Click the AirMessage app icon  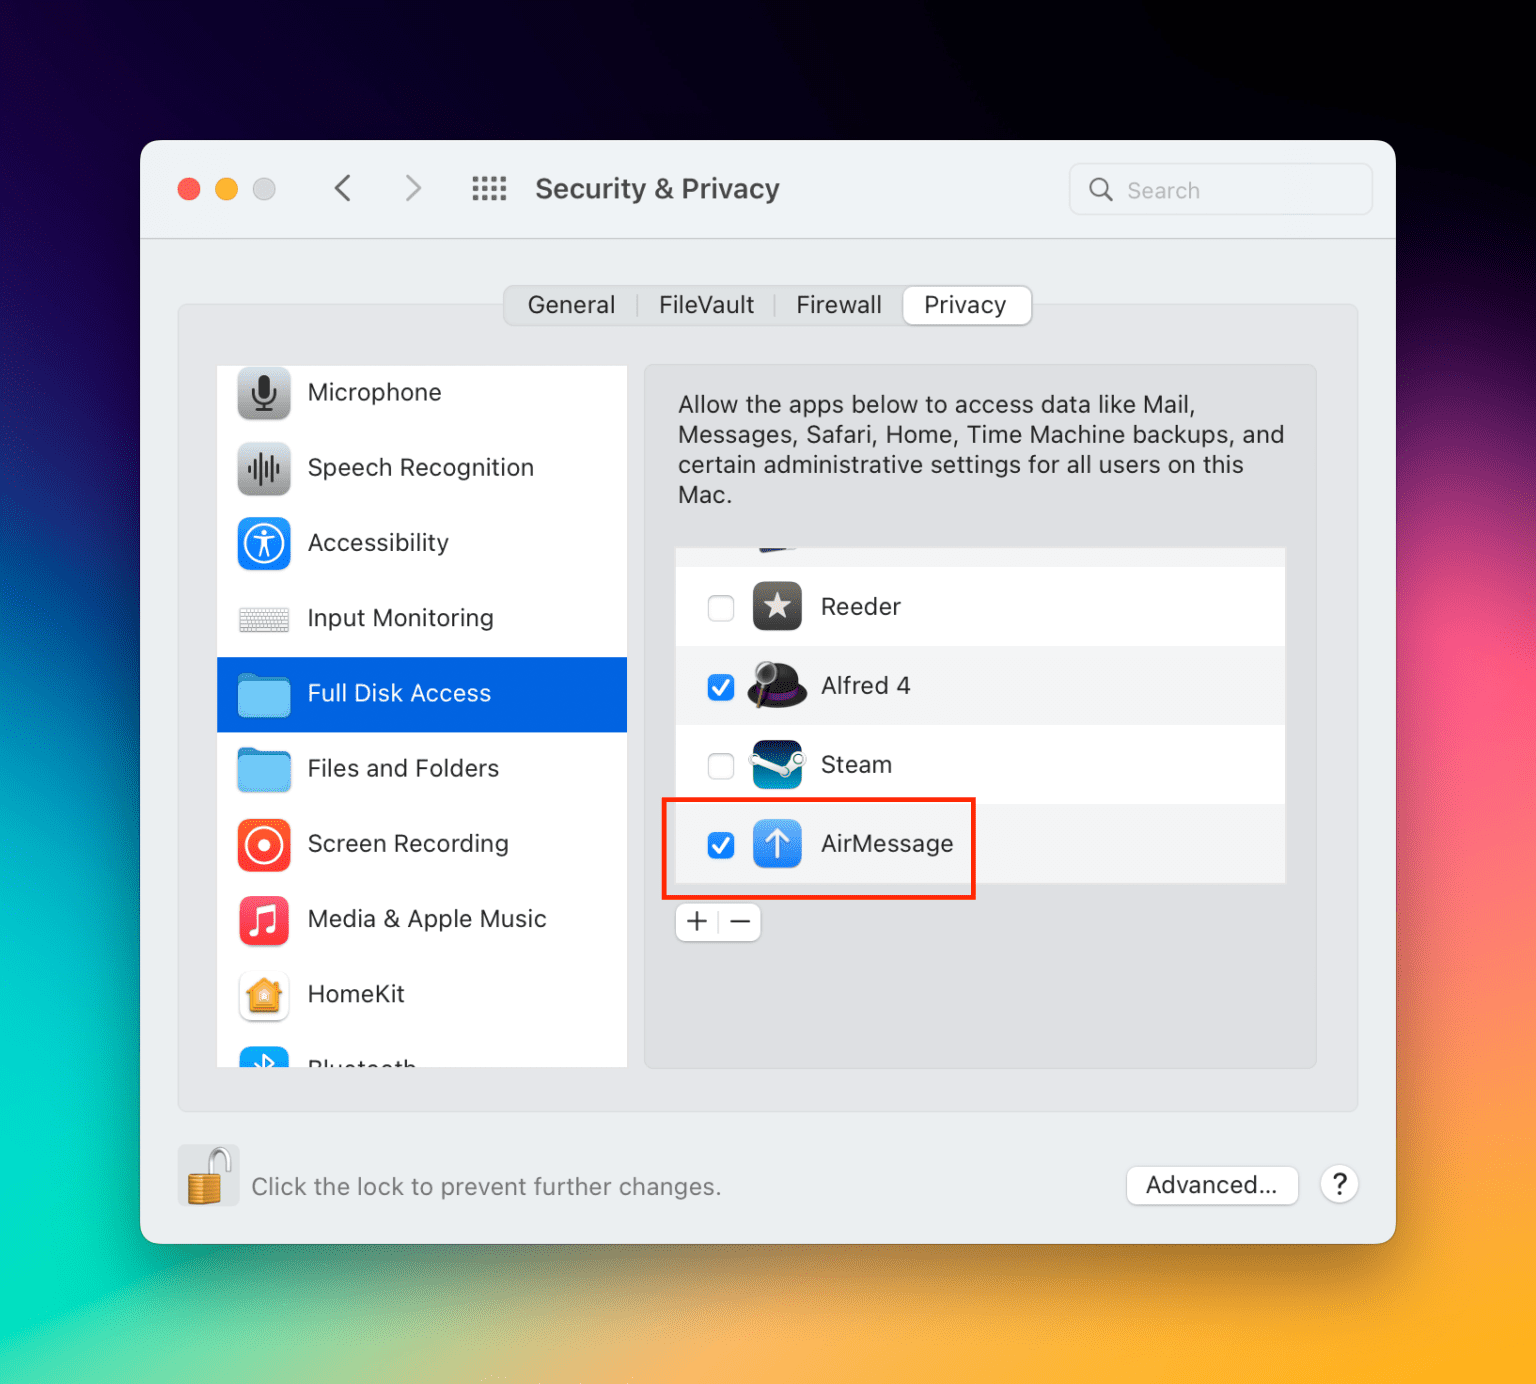[777, 844]
